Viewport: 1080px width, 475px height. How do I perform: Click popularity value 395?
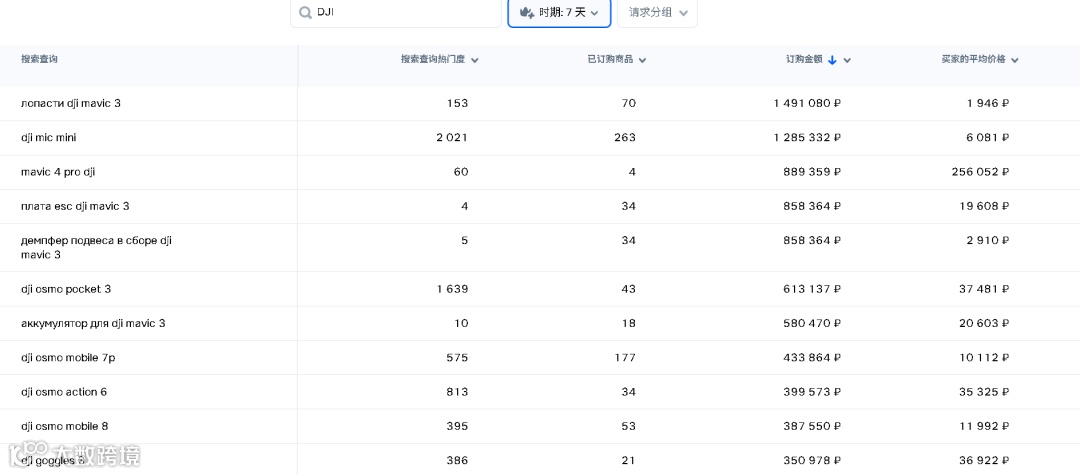point(457,427)
